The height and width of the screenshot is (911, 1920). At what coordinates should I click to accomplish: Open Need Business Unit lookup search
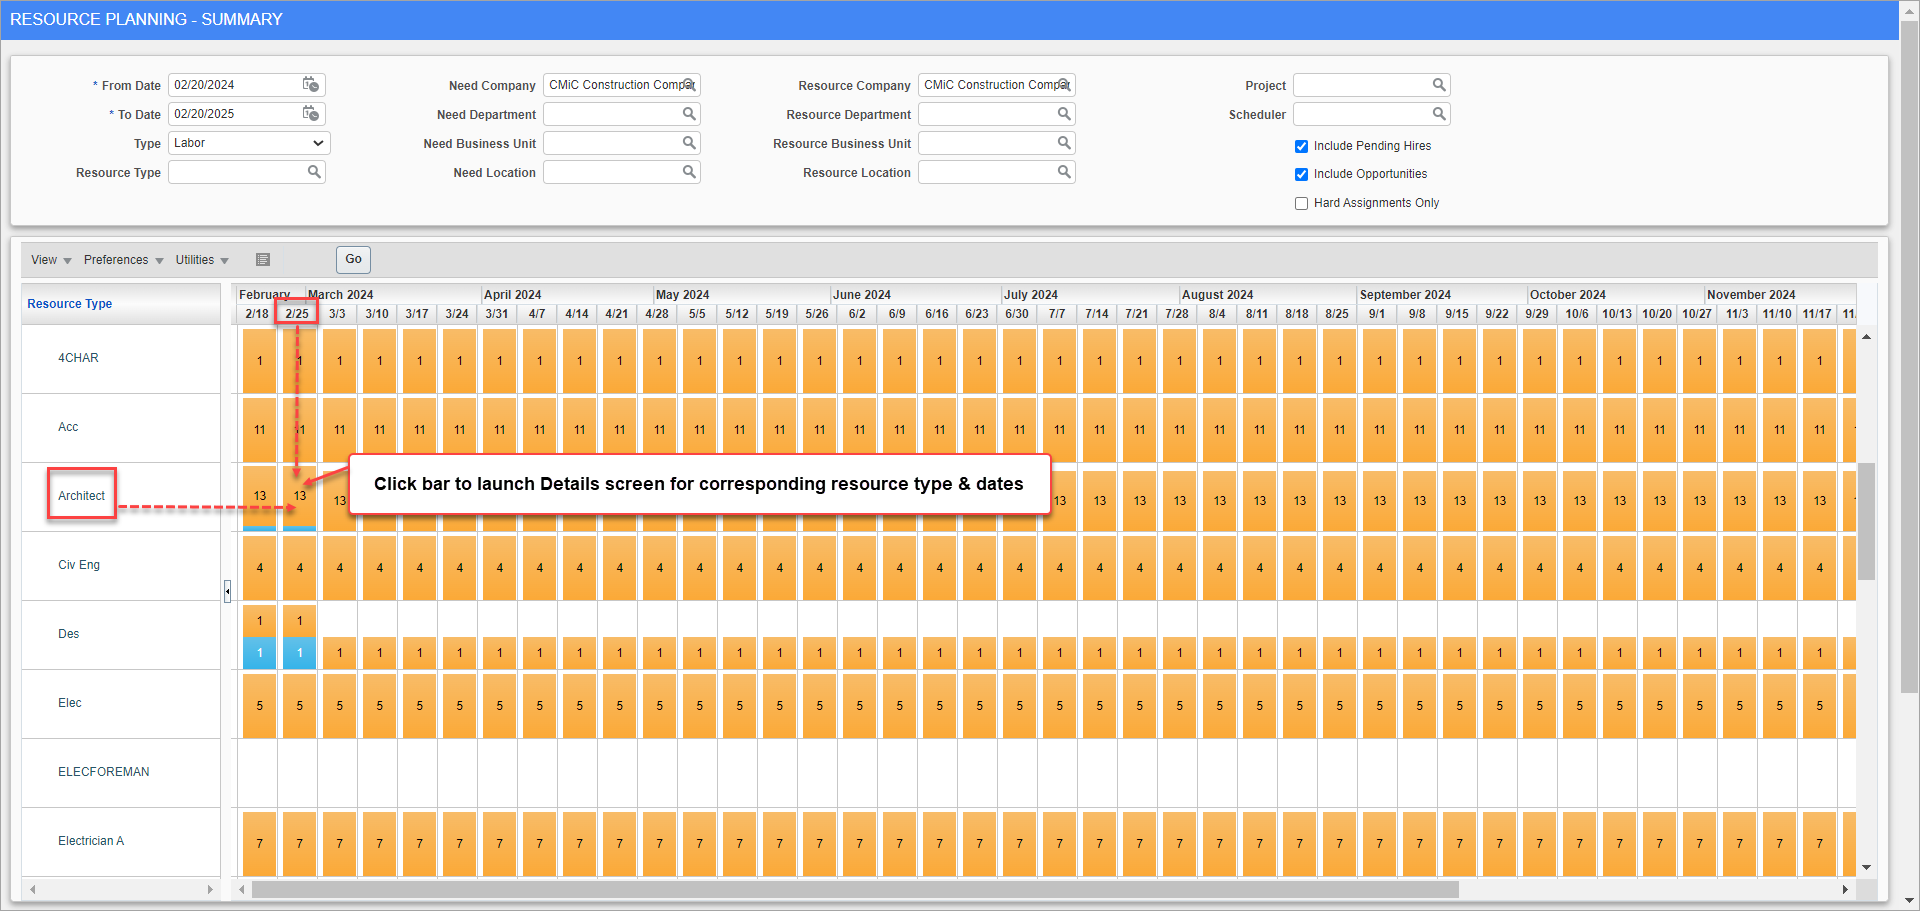pyautogui.click(x=689, y=143)
